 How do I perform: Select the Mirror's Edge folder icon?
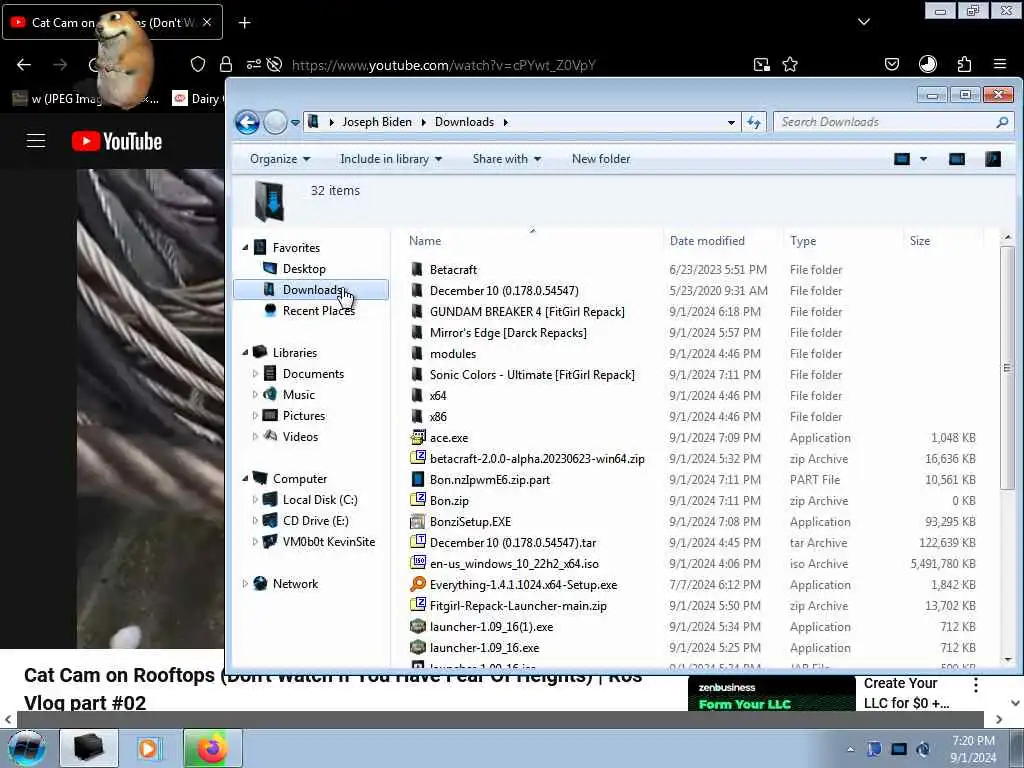417,332
